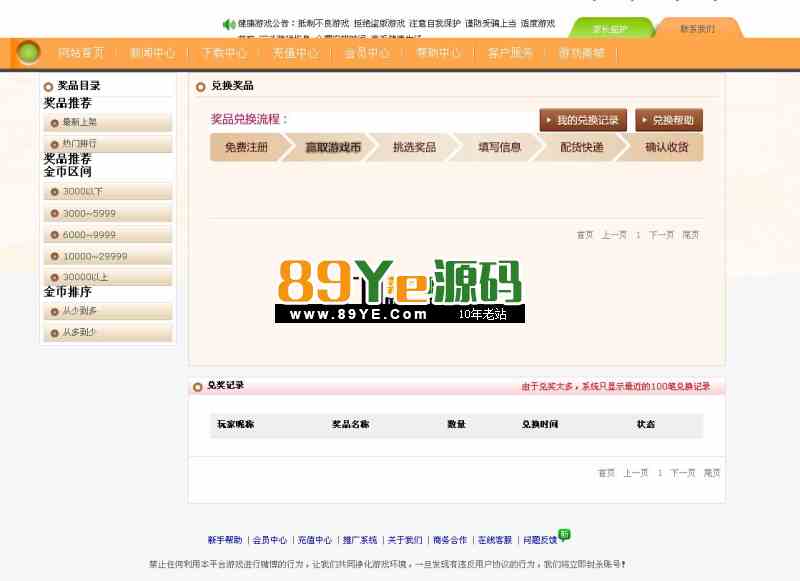Switch to the 联系我们 tab
This screenshot has width=800, height=581.
[x=698, y=28]
